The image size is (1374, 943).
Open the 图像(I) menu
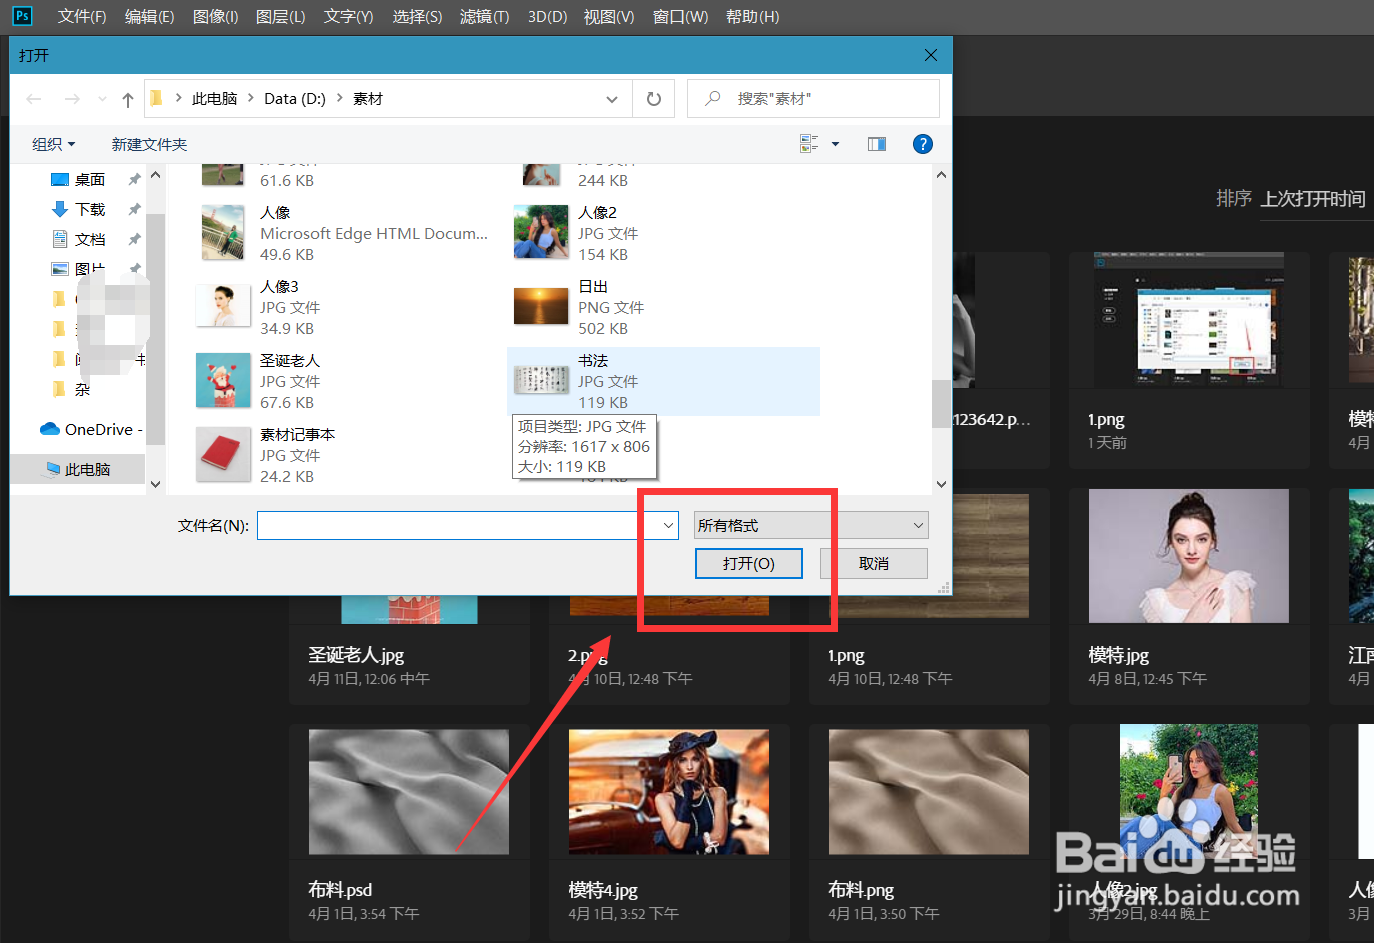point(215,17)
